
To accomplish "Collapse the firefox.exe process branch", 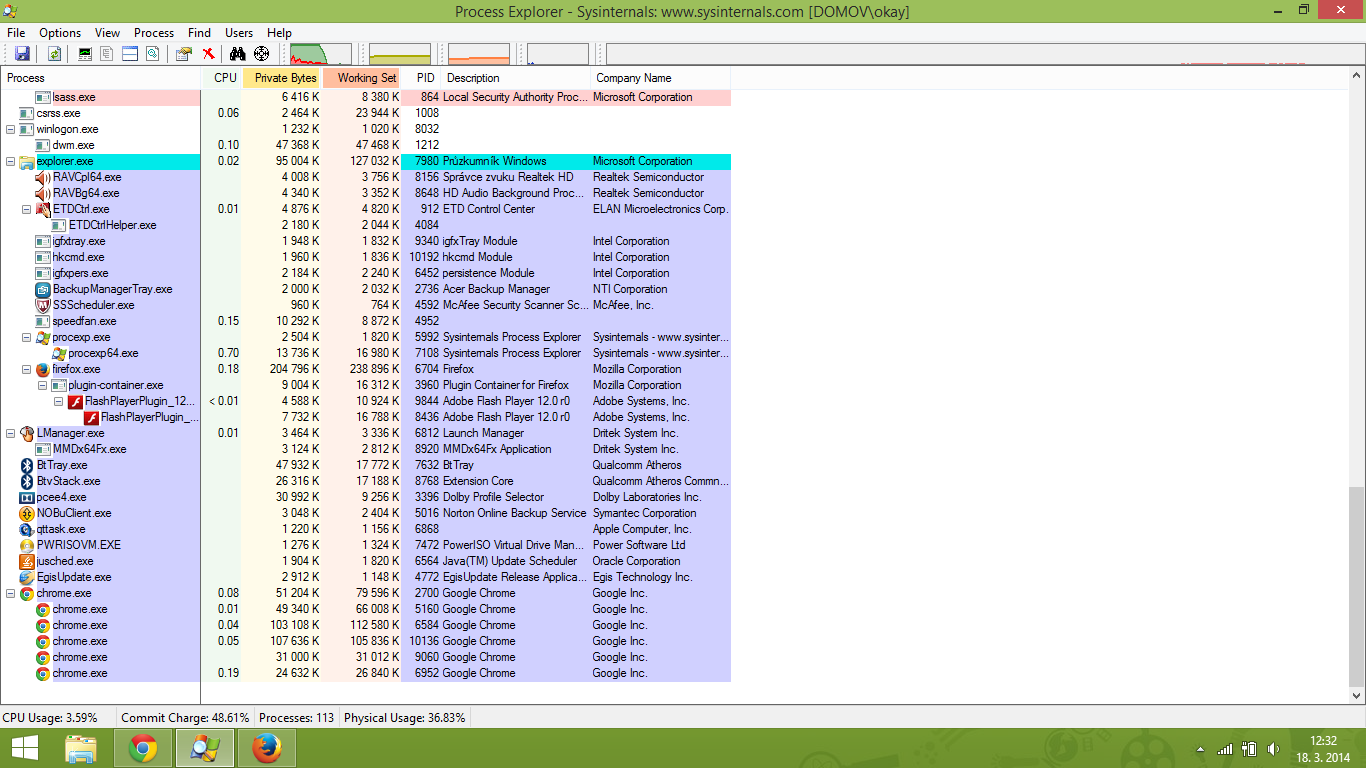I will [27, 369].
